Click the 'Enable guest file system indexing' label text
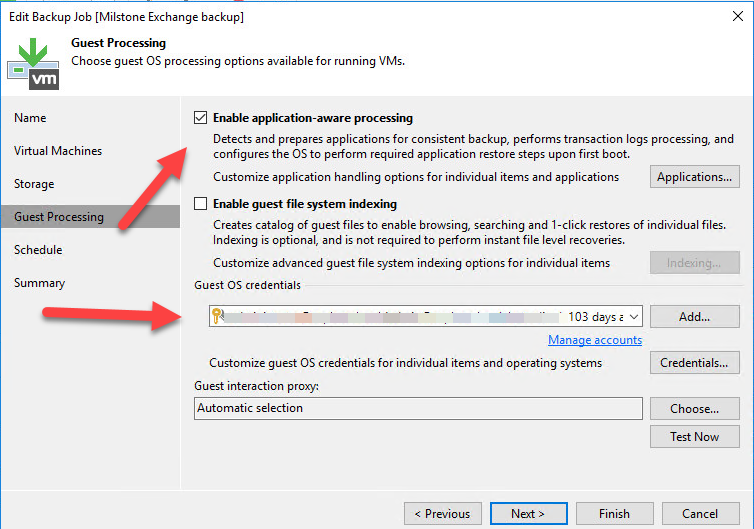This screenshot has width=754, height=529. [305, 204]
